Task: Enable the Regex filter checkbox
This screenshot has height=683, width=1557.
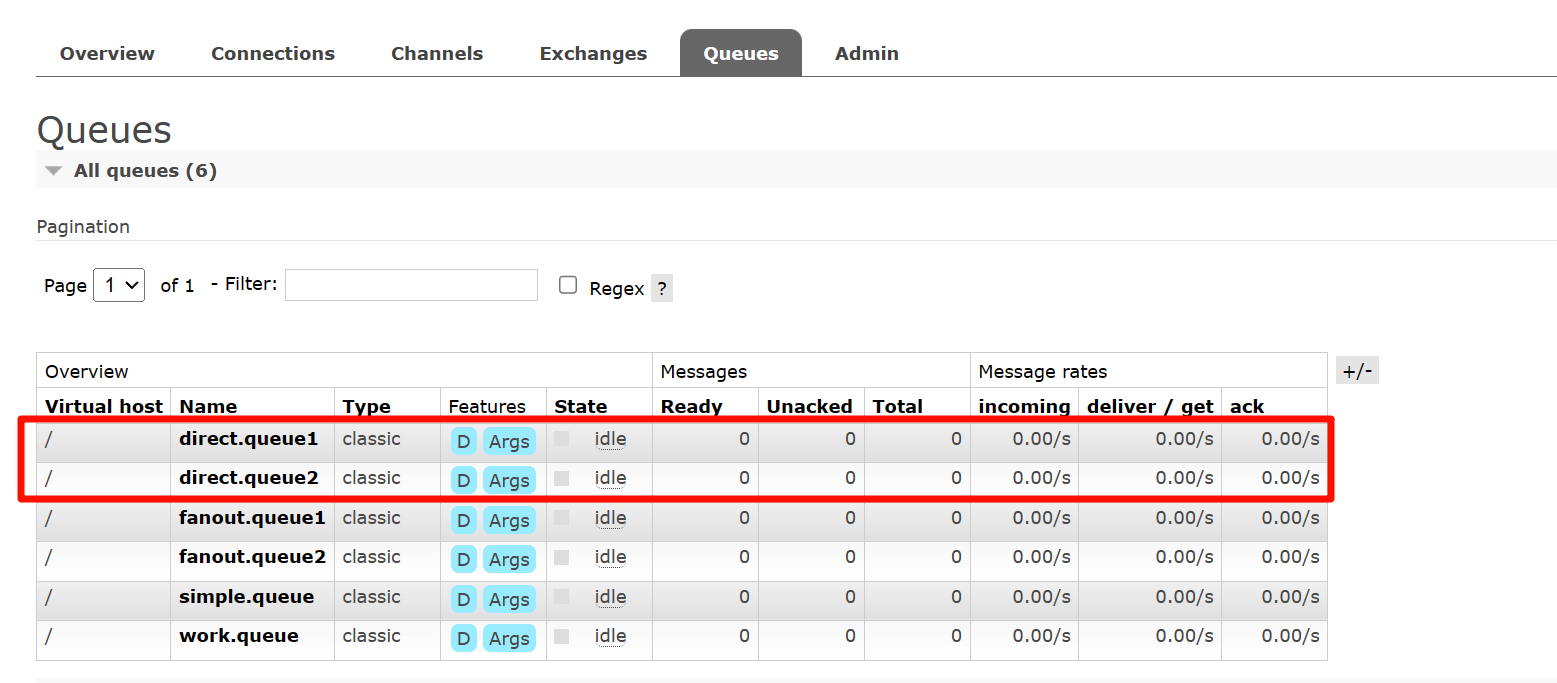Action: click(568, 285)
